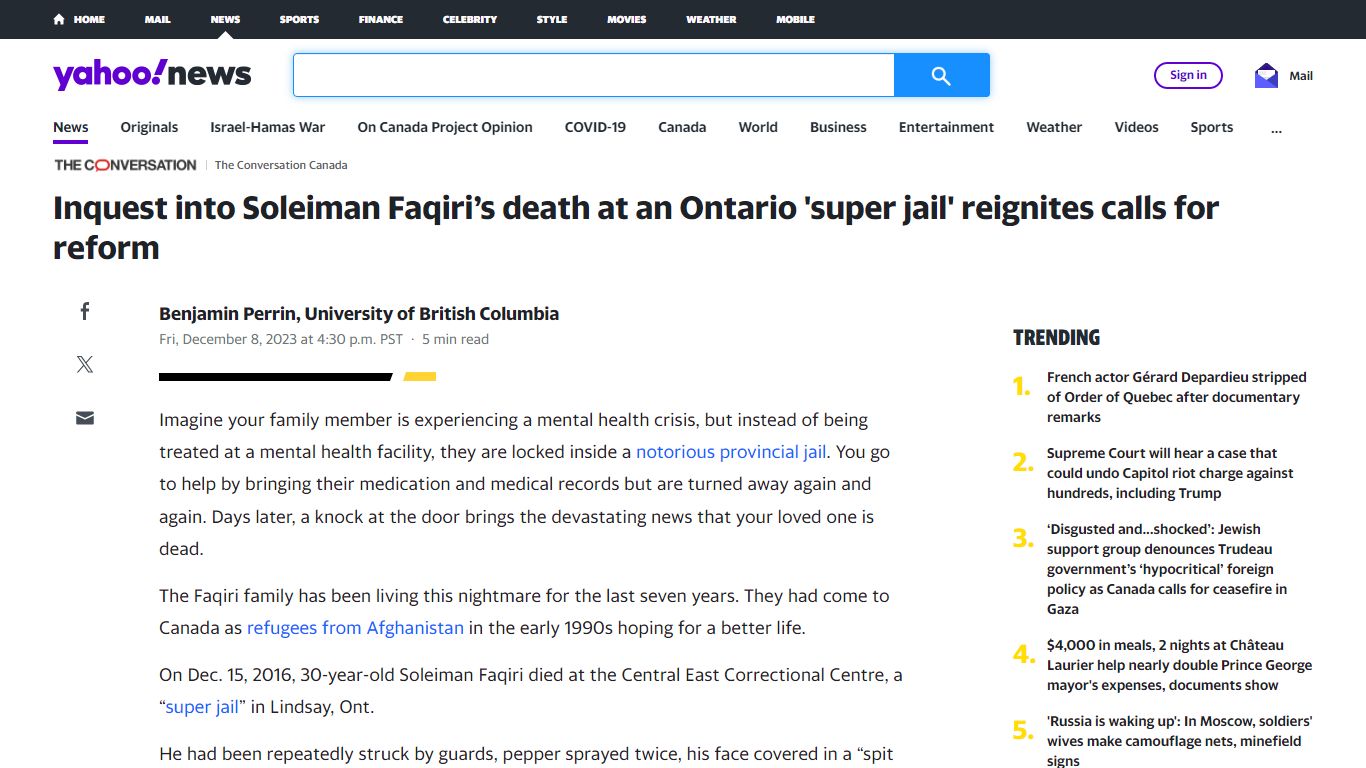Open On Canada Project Opinion tab
Viewport: 1366px width, 768px height.
pyautogui.click(x=445, y=127)
